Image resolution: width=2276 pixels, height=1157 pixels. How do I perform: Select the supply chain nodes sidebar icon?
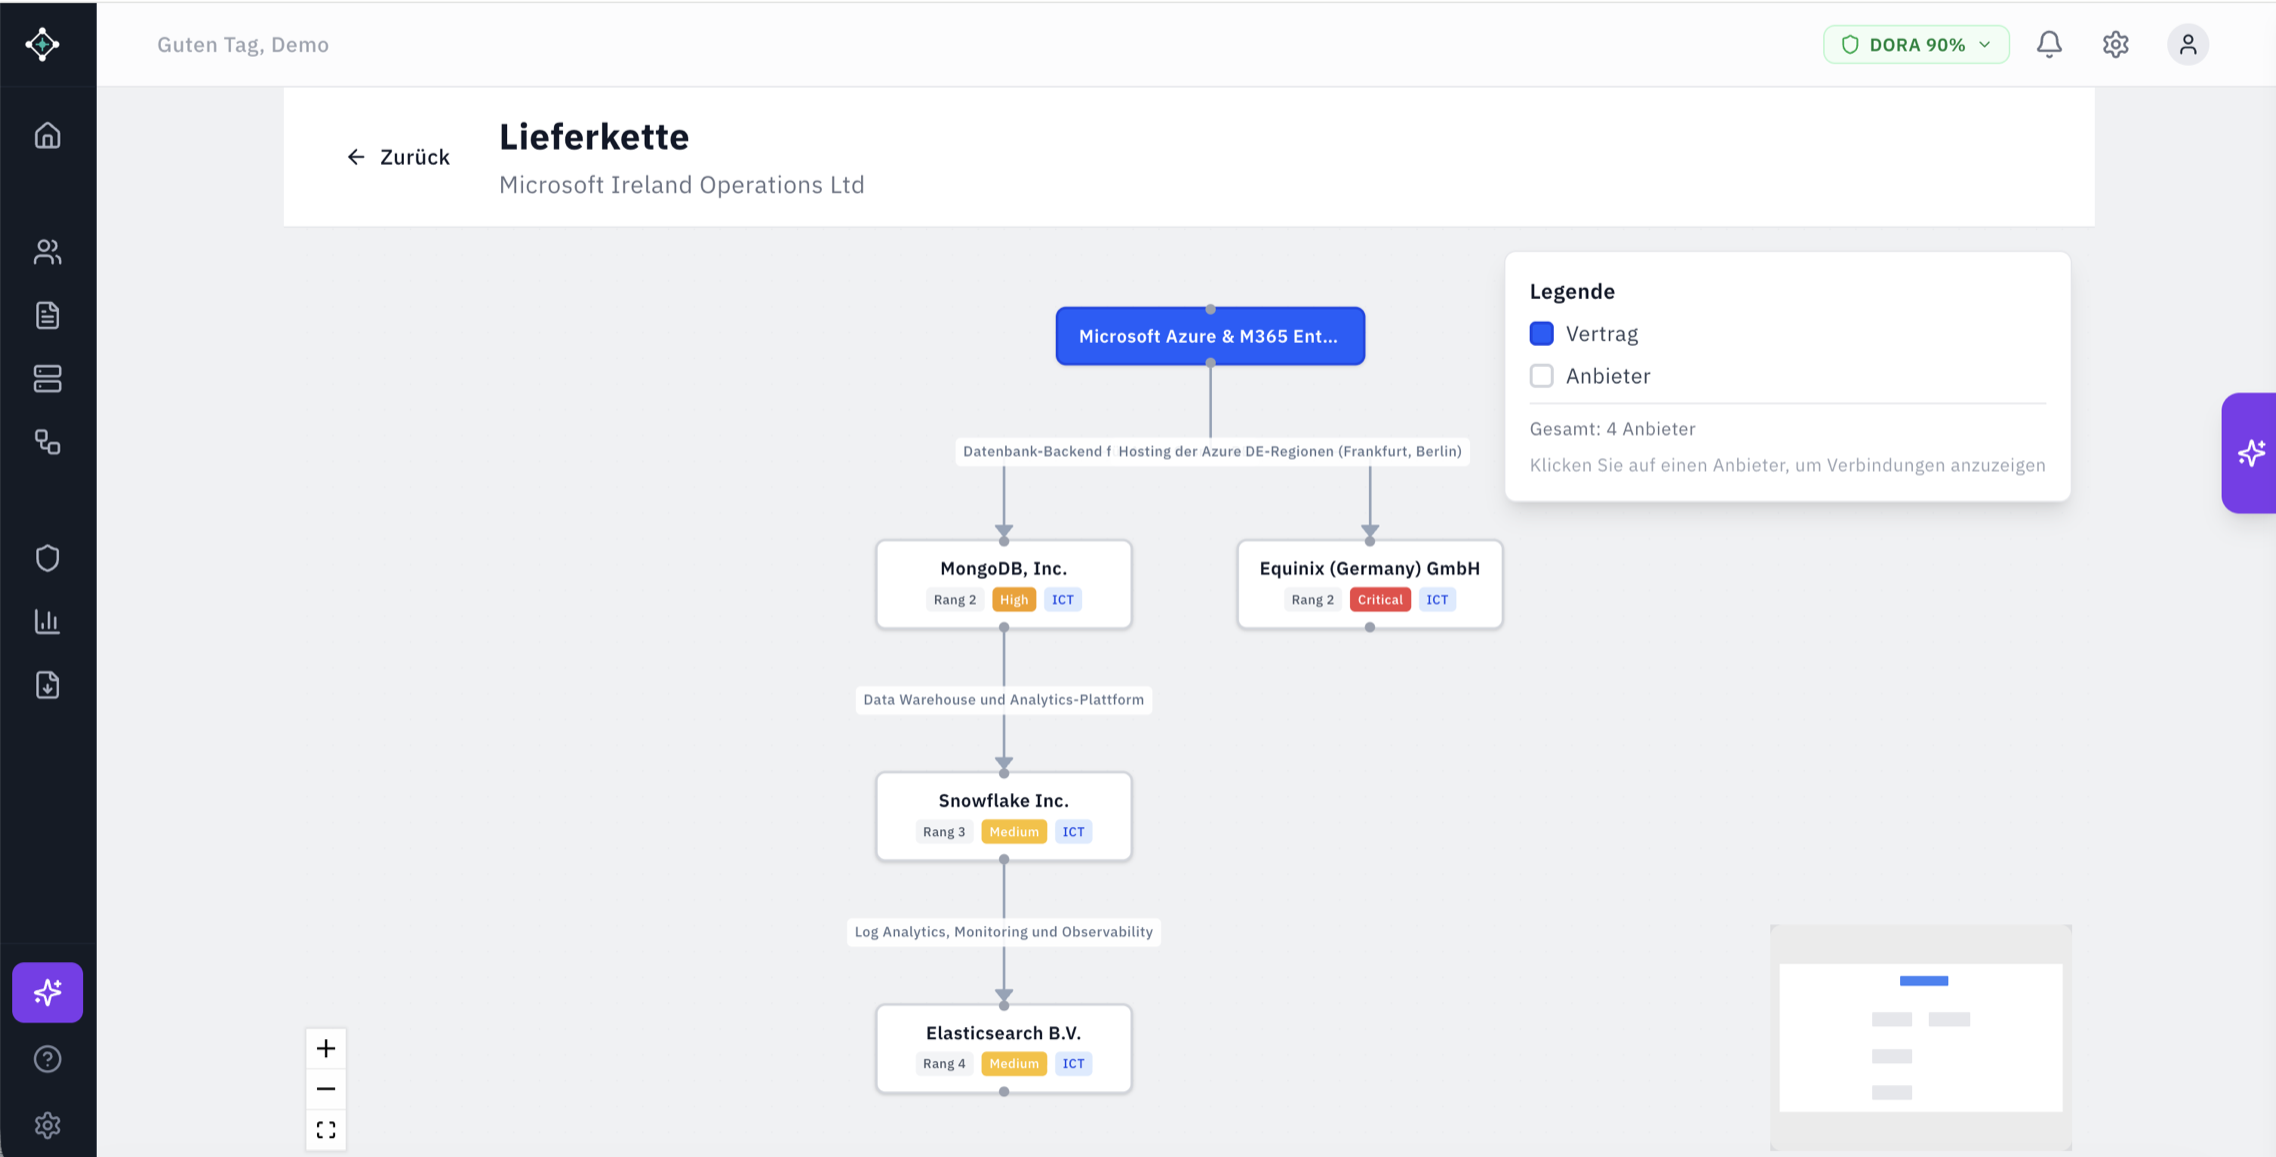pos(47,442)
